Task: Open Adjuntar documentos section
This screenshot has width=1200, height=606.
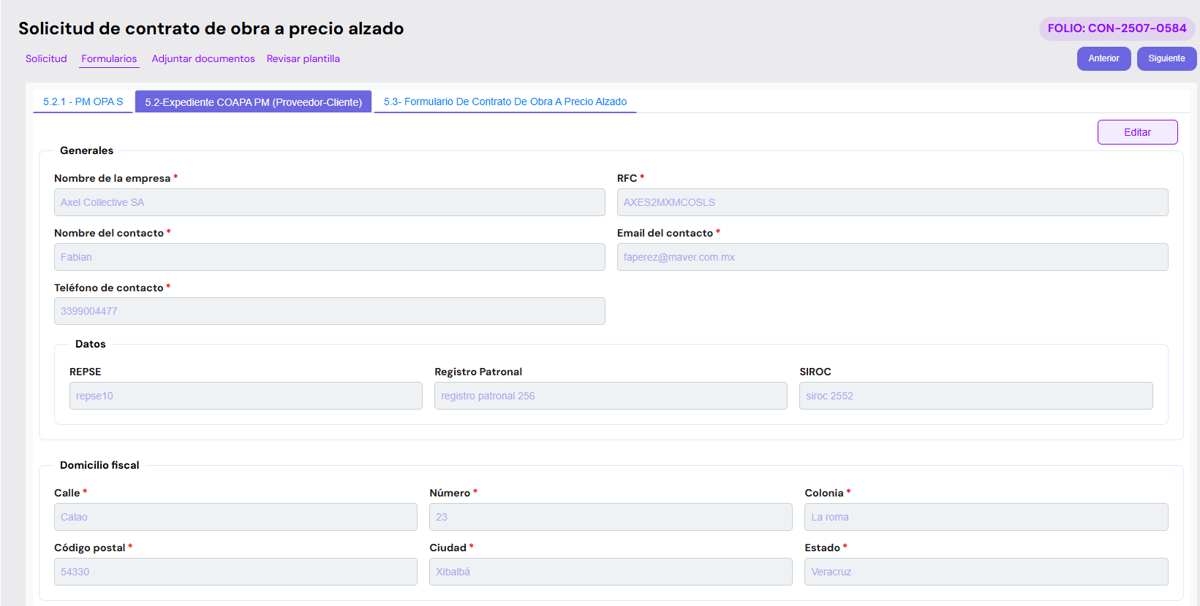Action: click(x=203, y=59)
